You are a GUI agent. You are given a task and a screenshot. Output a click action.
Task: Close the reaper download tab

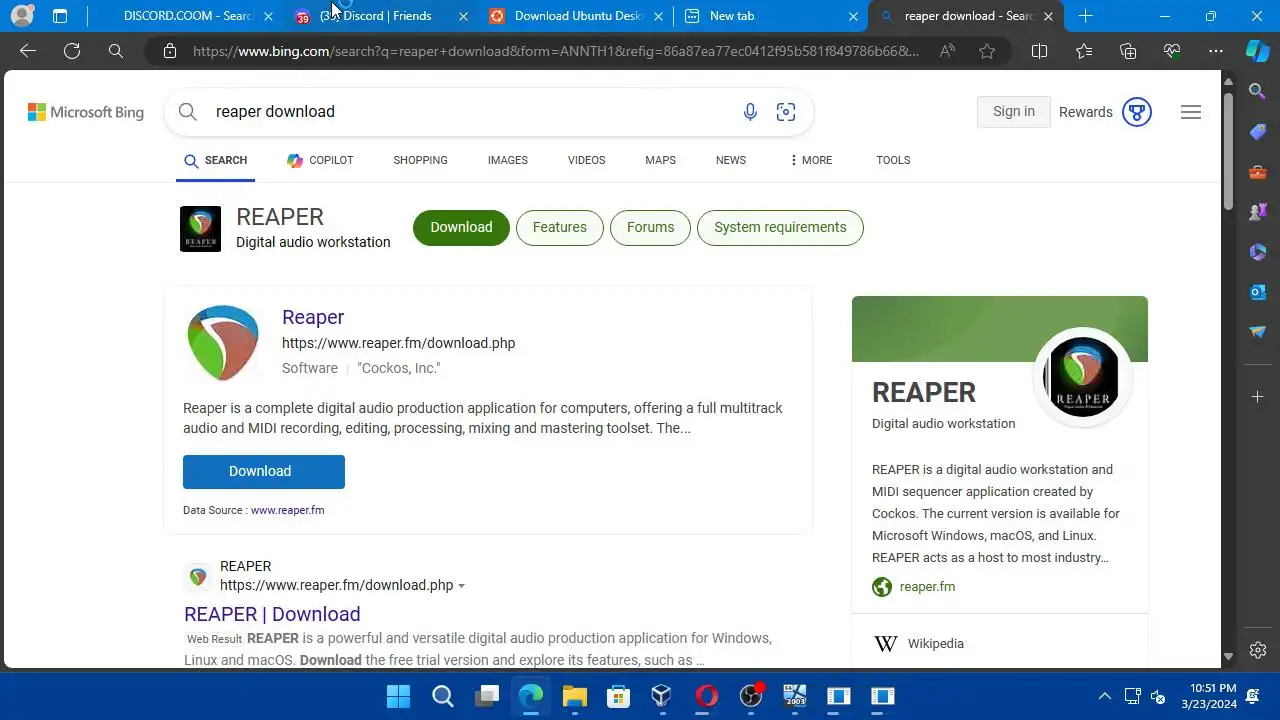(1048, 16)
